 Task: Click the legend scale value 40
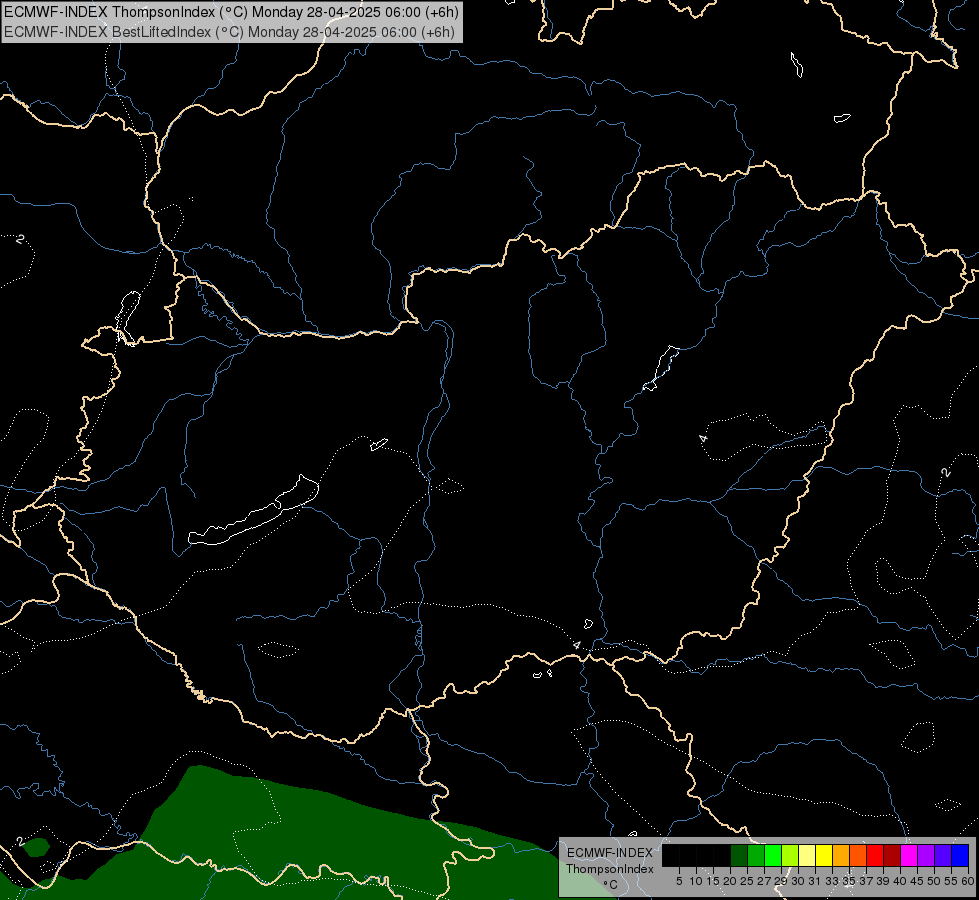(x=900, y=881)
